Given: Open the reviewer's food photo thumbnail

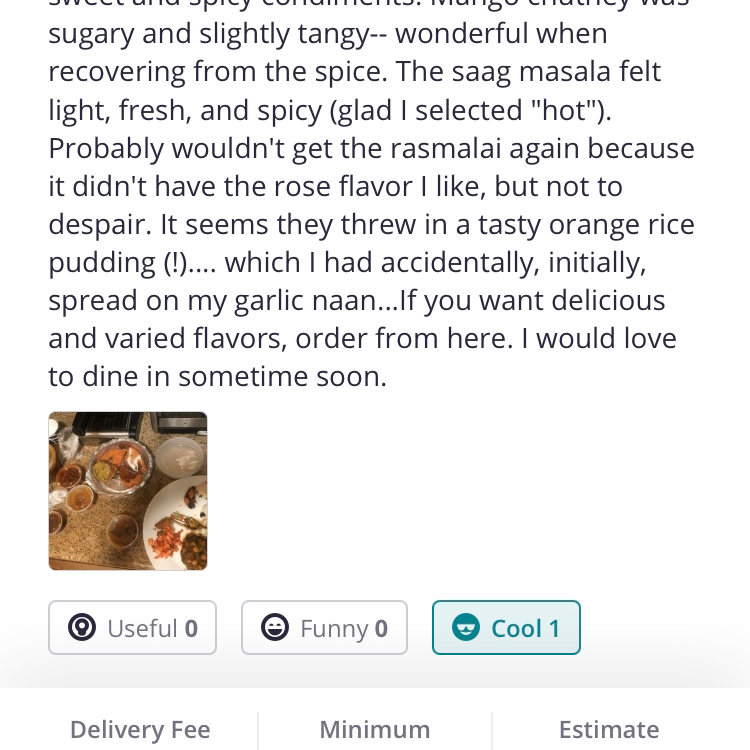Looking at the screenshot, I should 128,491.
